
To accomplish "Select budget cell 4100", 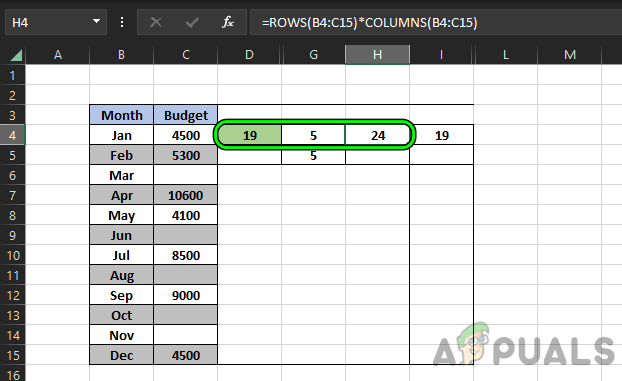I will pyautogui.click(x=186, y=216).
